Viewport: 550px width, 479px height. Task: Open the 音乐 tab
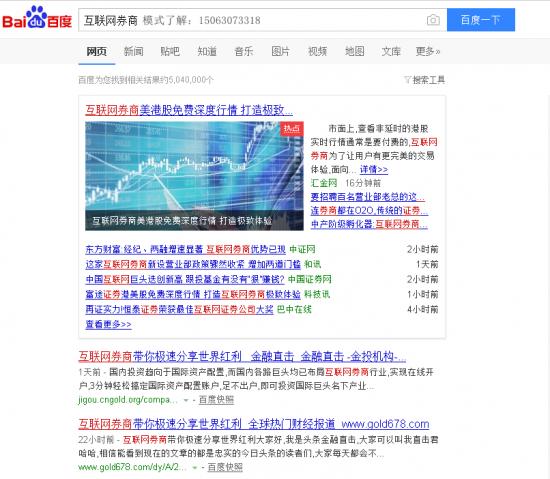click(244, 52)
